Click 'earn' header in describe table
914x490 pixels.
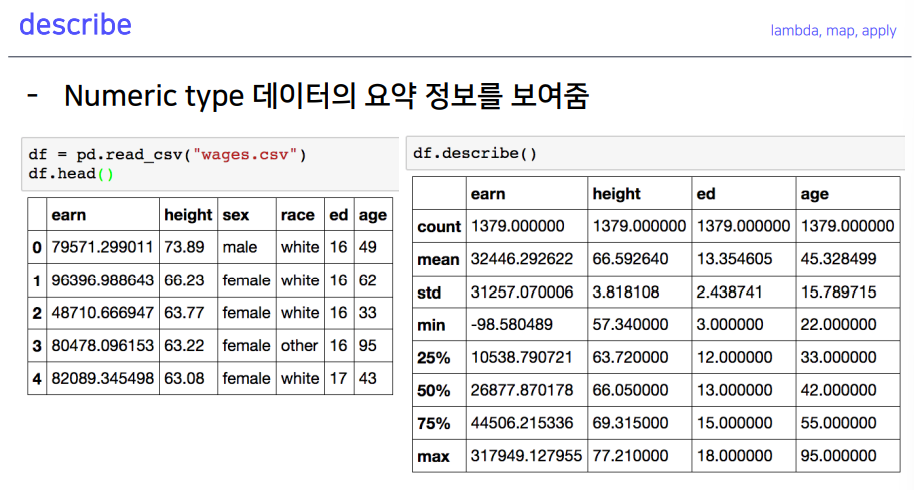pyautogui.click(x=488, y=193)
